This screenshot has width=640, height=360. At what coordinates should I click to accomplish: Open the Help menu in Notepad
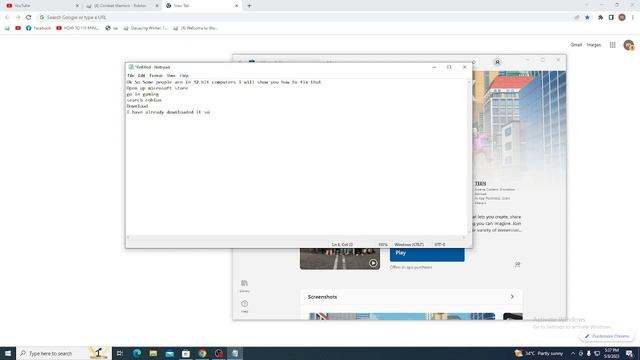tap(184, 76)
